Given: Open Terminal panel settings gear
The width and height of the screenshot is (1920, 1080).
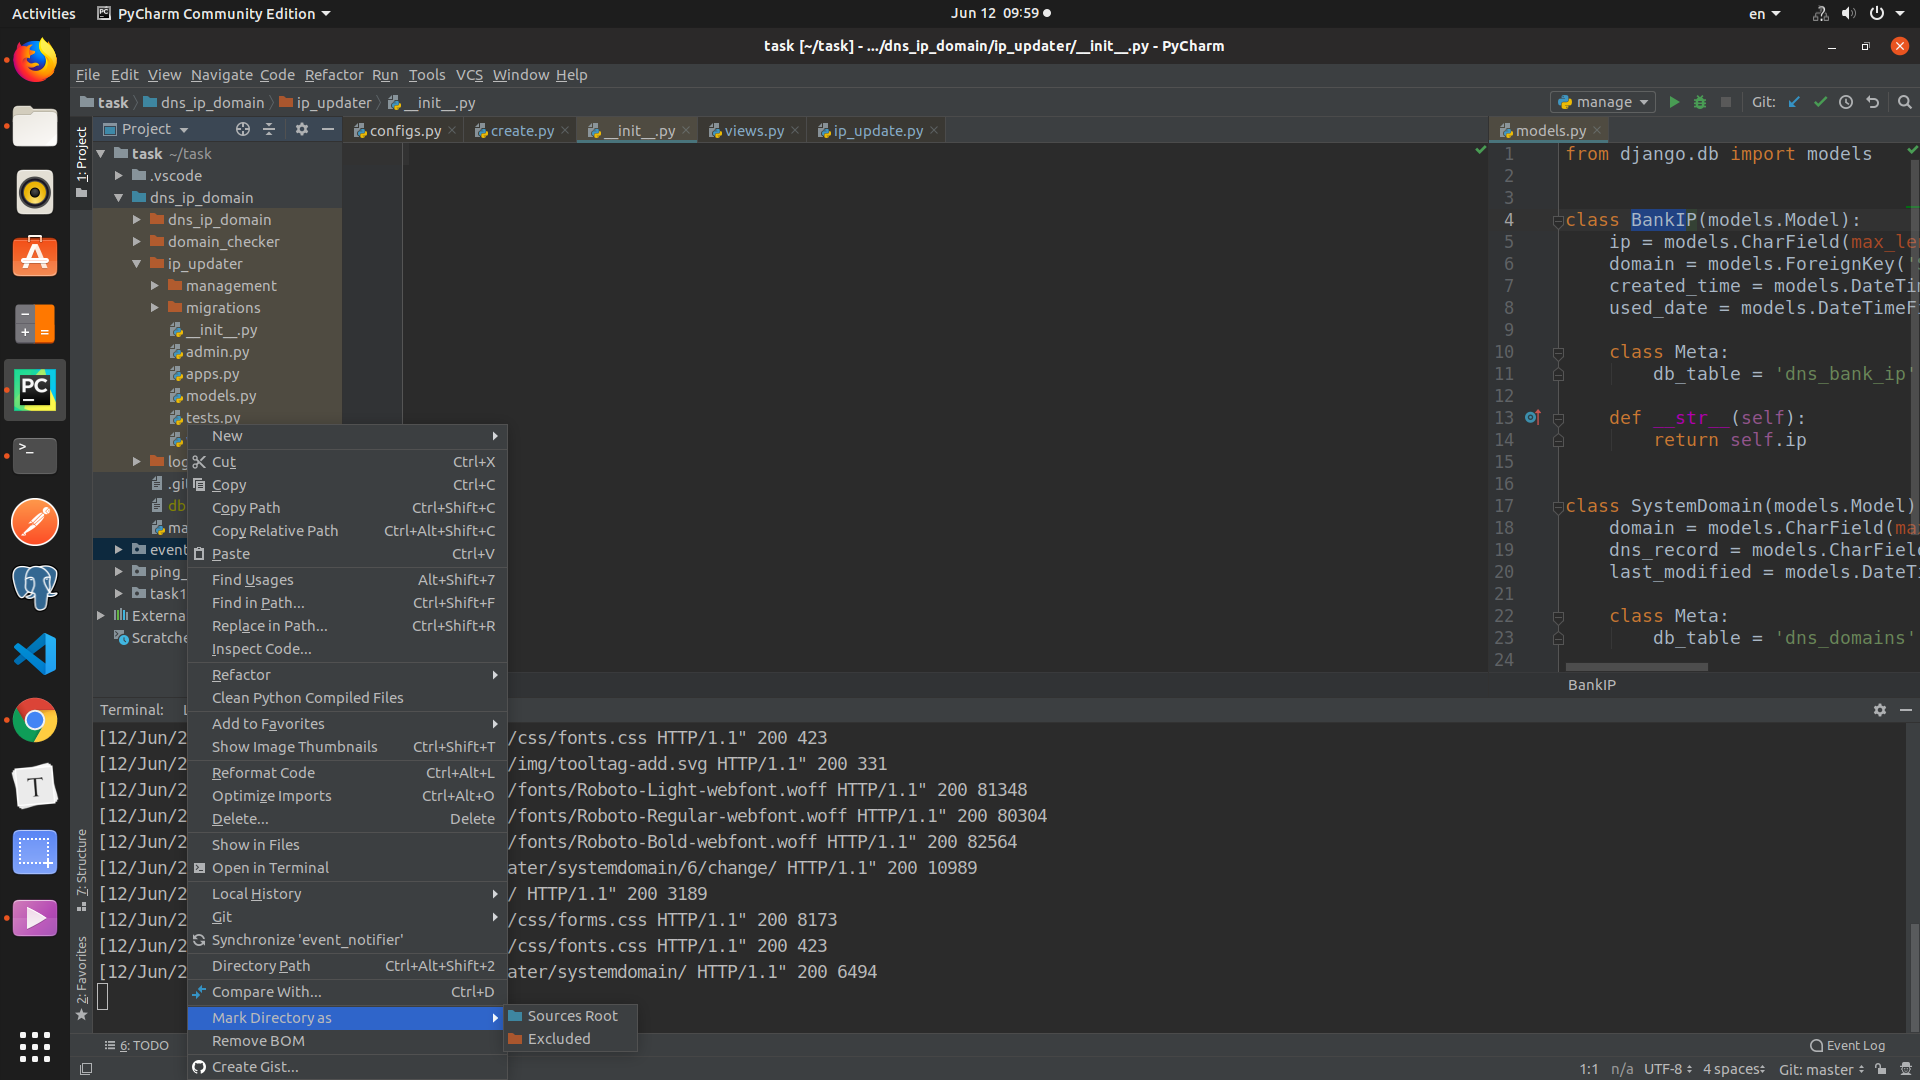Looking at the screenshot, I should tap(1880, 710).
